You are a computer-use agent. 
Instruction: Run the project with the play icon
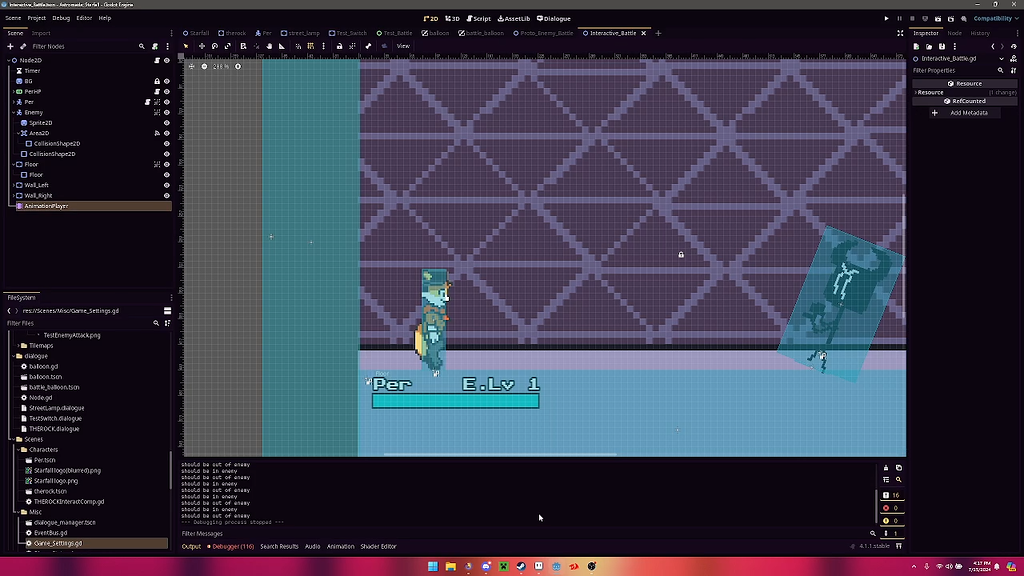click(887, 18)
